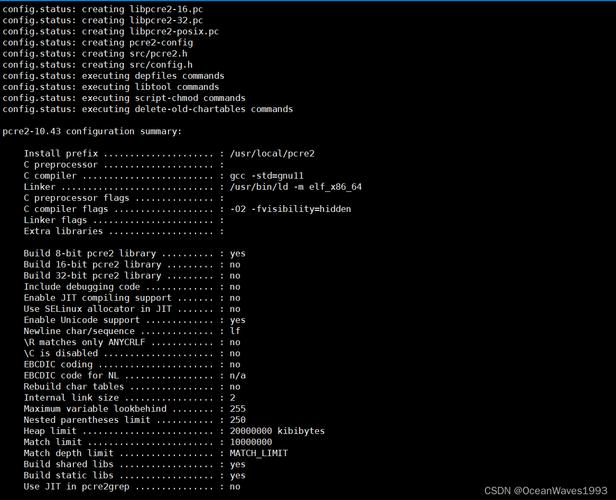Select the 'creating src/pcre2.h' line
Screen dimensions: 616x500
pos(95,53)
